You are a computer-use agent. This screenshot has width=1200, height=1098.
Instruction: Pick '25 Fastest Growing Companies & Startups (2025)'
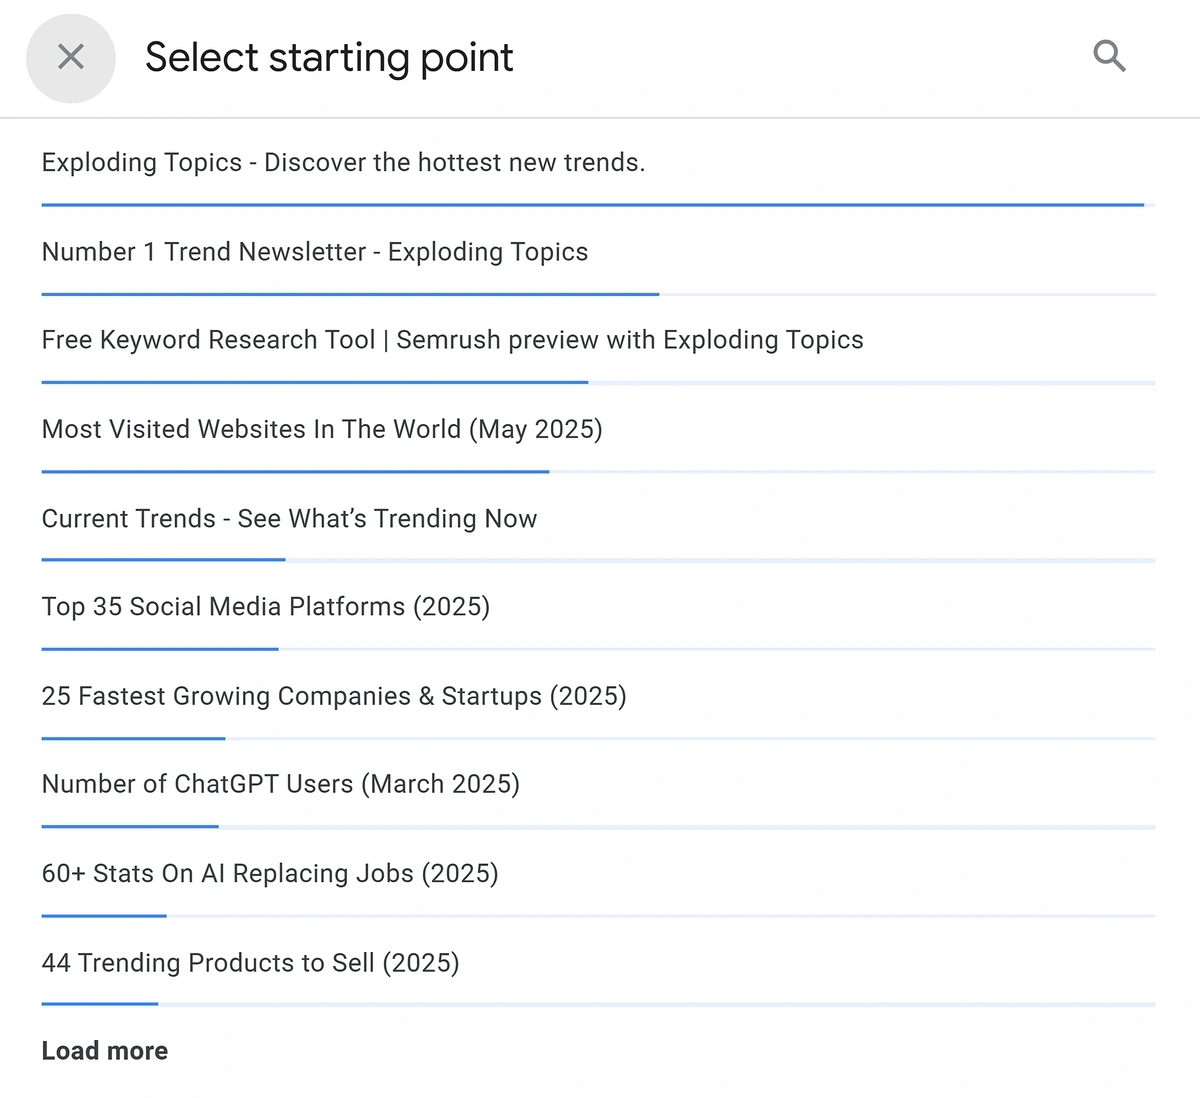click(x=334, y=696)
